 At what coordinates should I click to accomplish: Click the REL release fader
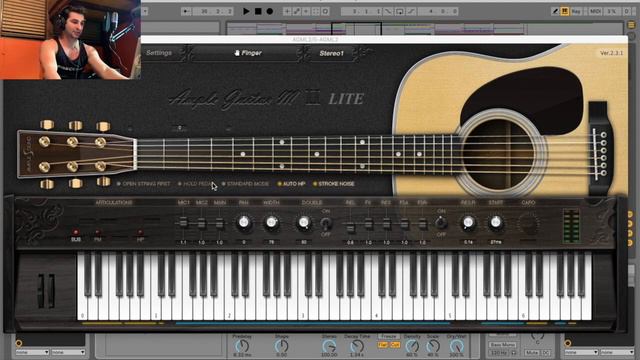[350, 227]
